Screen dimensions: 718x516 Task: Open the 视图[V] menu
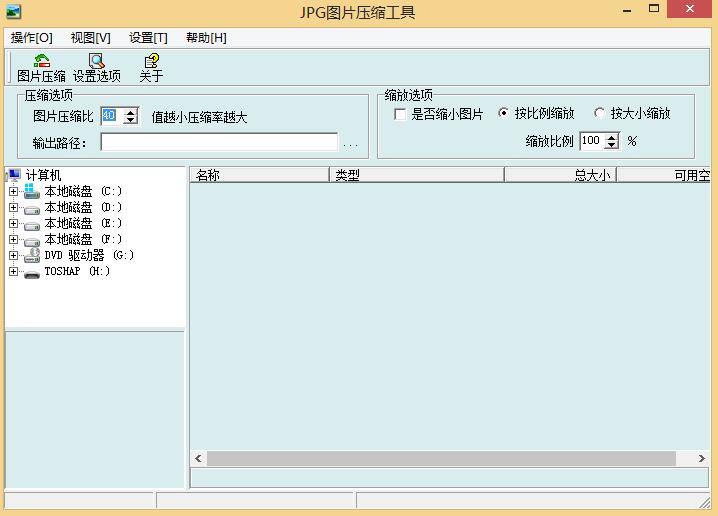(91, 38)
